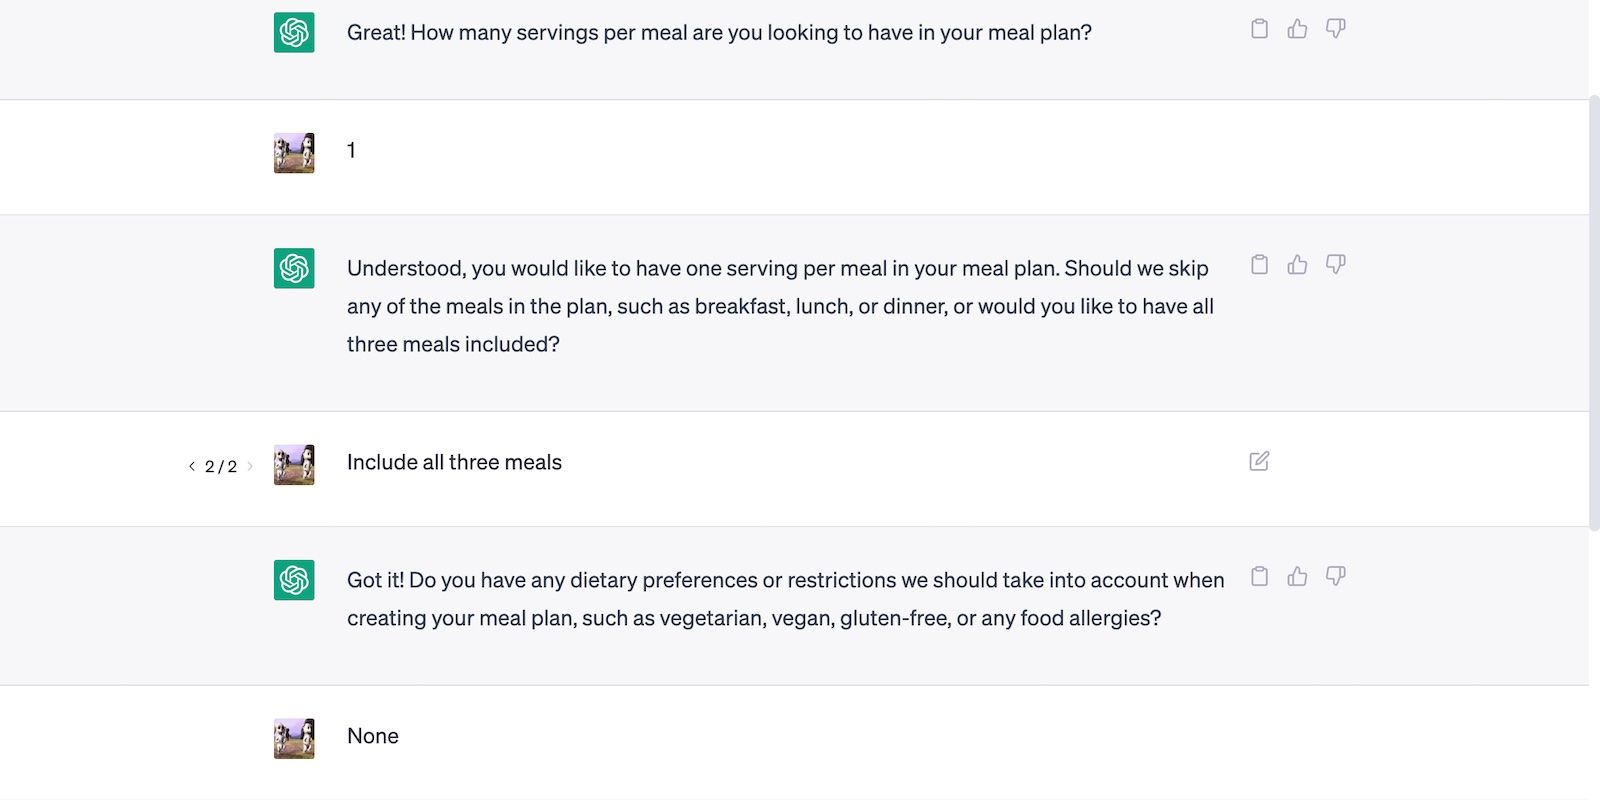Copy the dietary preferences question message
Viewport: 1600px width, 800px height.
[x=1259, y=577]
